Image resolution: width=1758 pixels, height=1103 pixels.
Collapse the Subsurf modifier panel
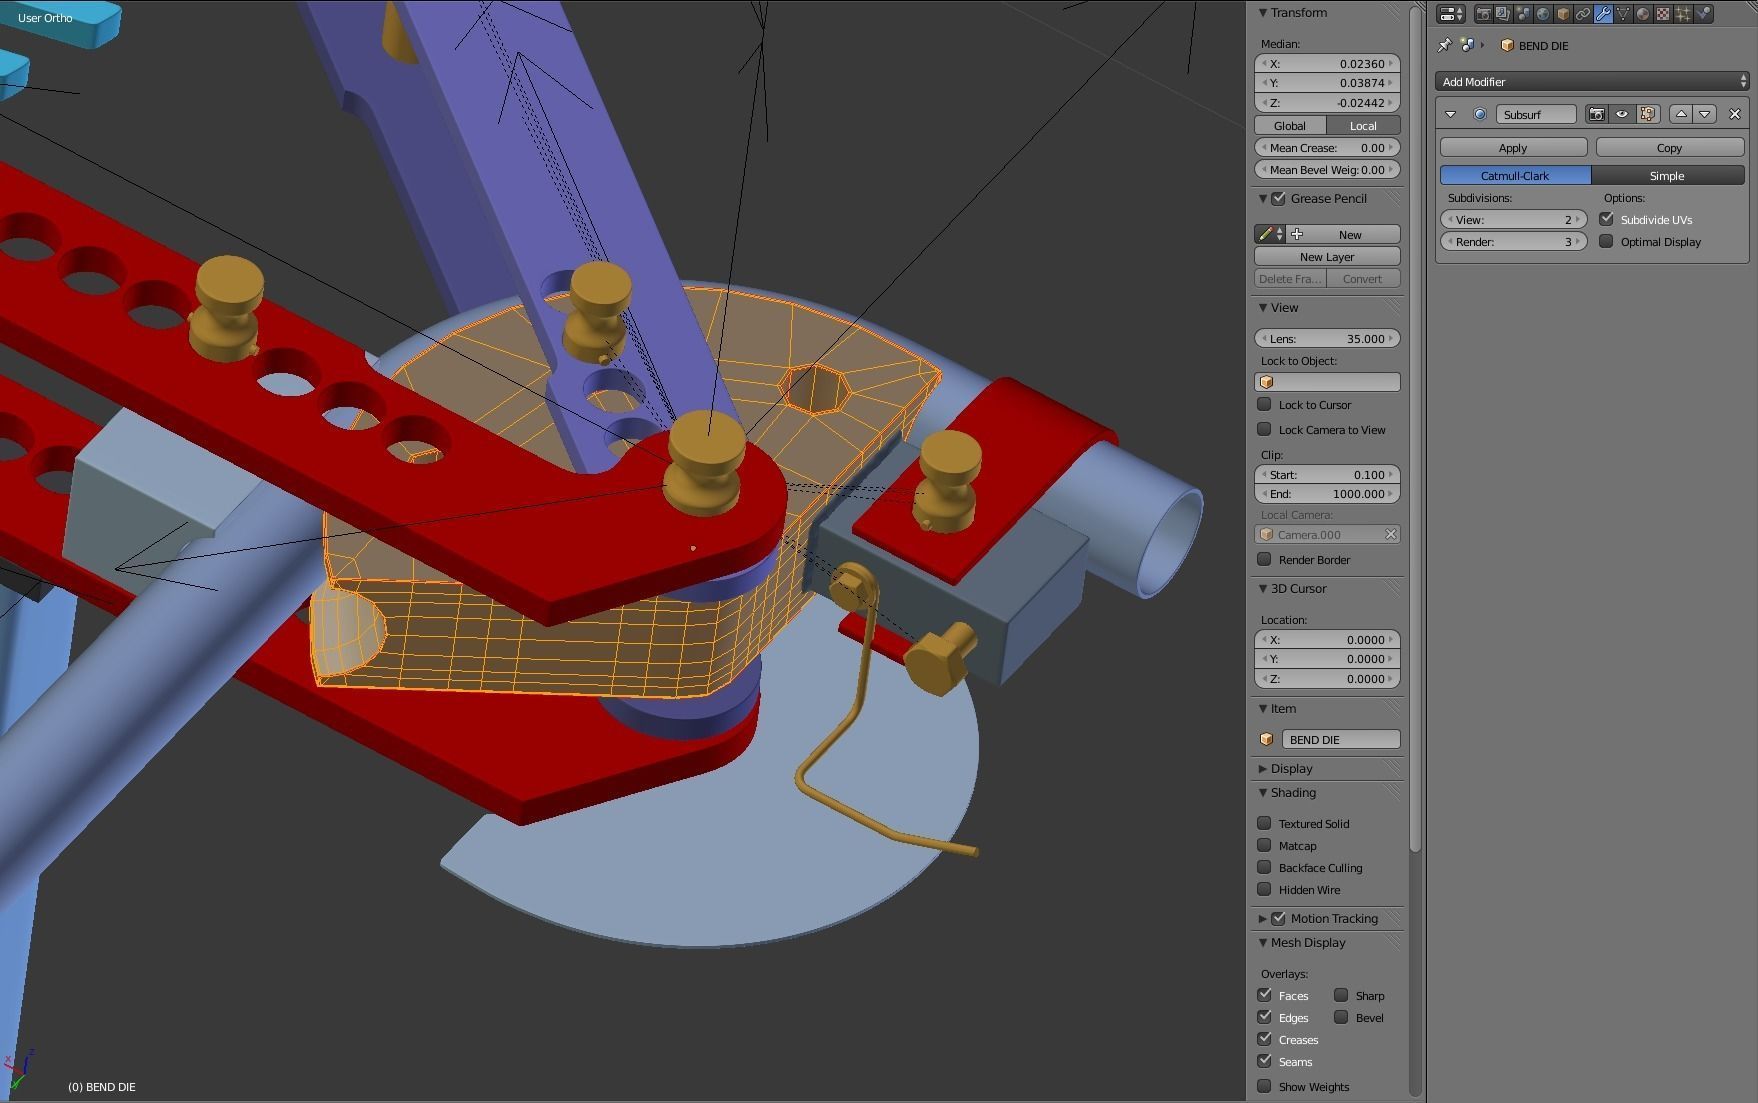click(x=1450, y=114)
